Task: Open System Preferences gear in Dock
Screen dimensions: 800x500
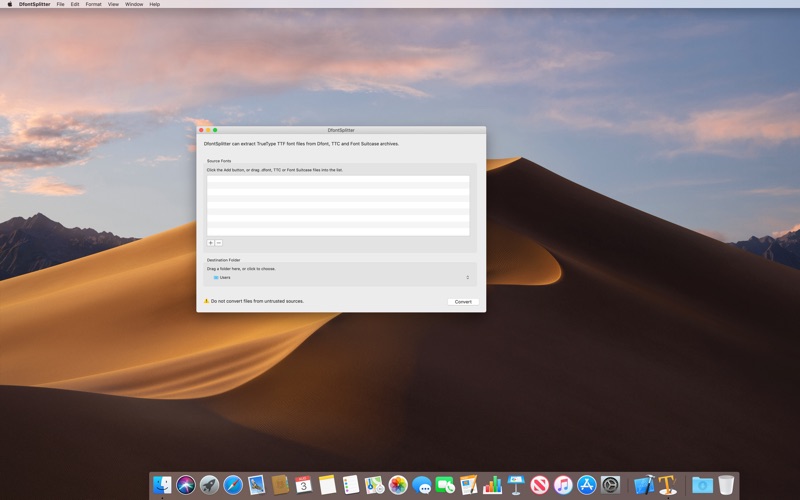Action: tap(610, 485)
